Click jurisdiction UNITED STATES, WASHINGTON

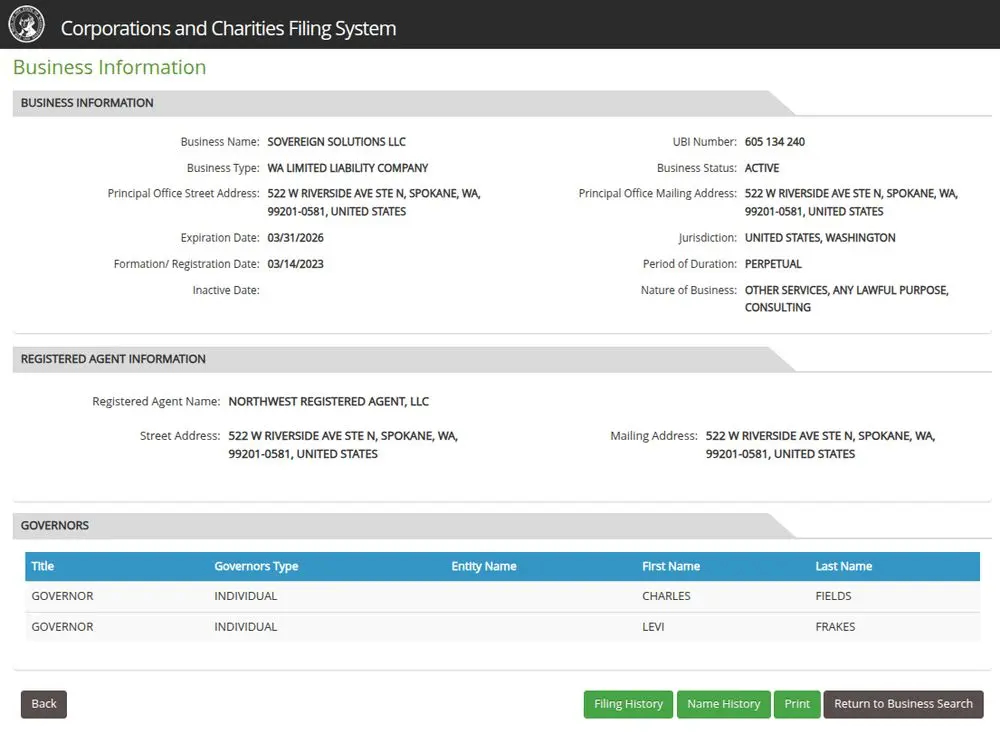(820, 238)
